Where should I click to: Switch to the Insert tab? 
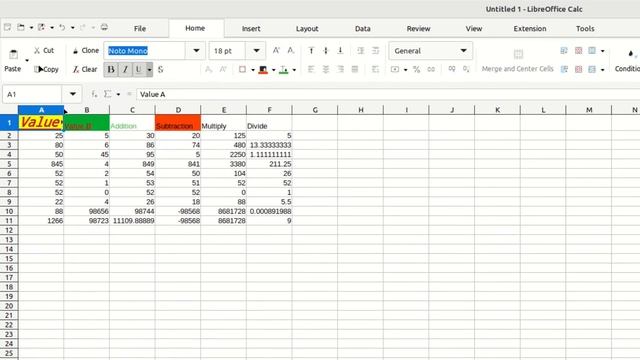tap(251, 29)
